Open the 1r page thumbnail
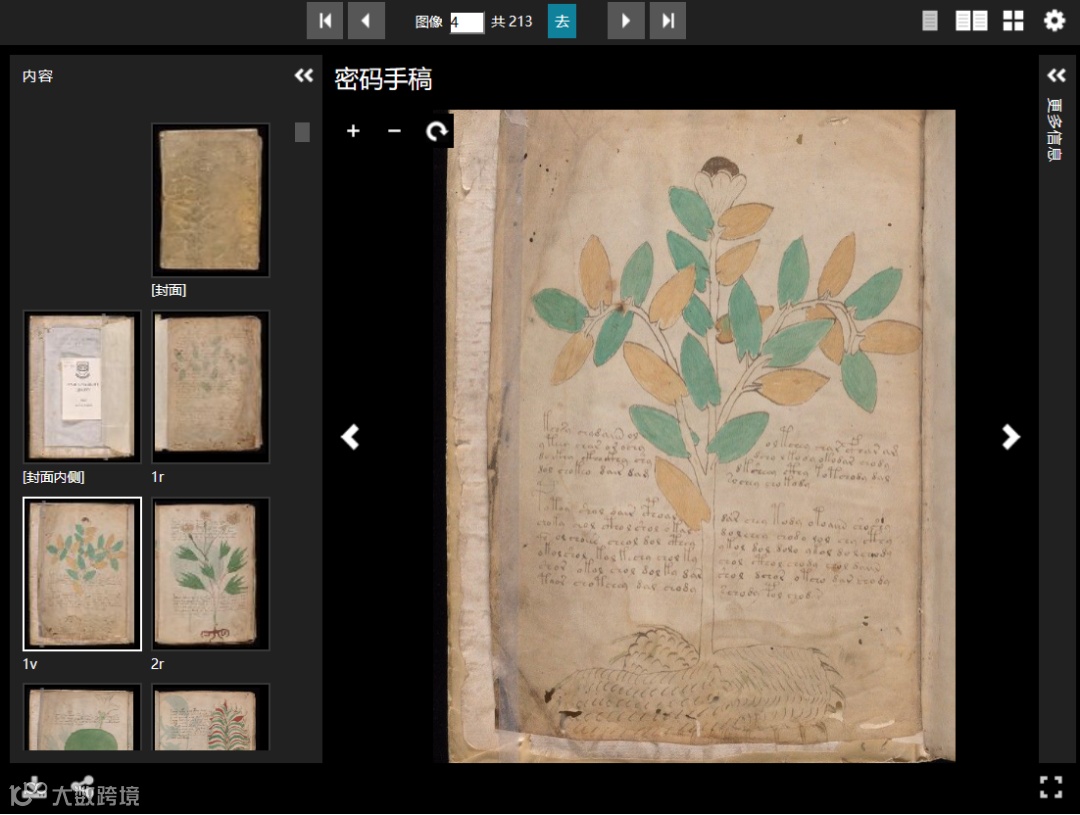The width and height of the screenshot is (1080, 815). (210, 386)
